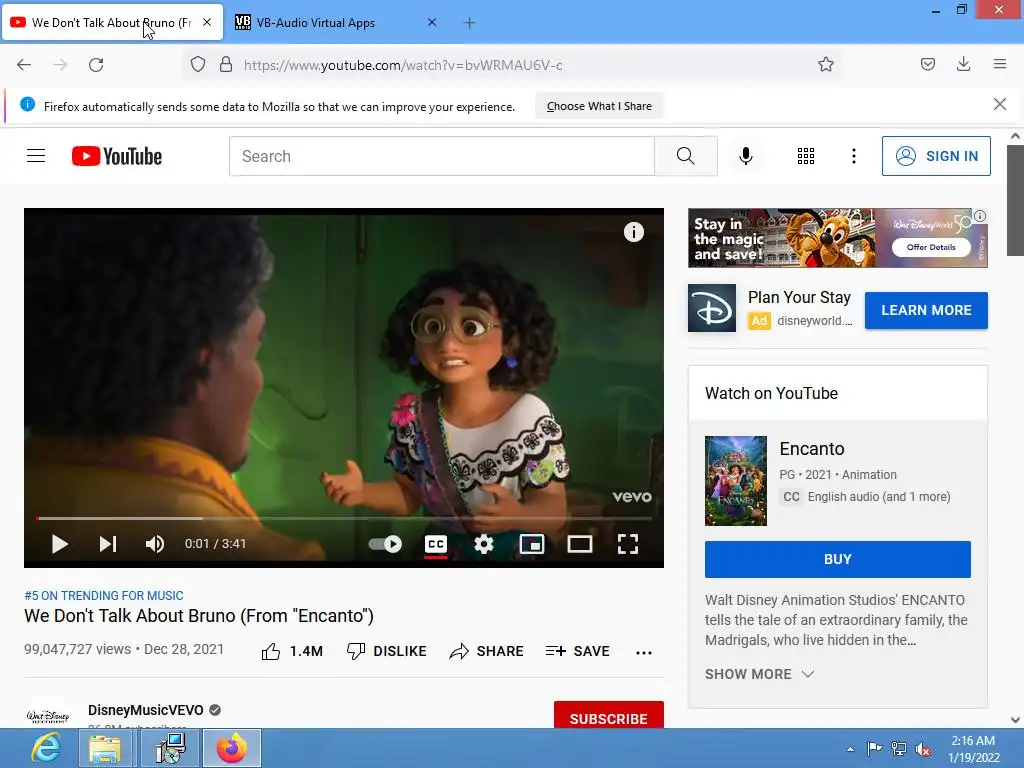Viewport: 1024px width, 768px height.
Task: Focus the YouTube search box
Action: tap(441, 156)
